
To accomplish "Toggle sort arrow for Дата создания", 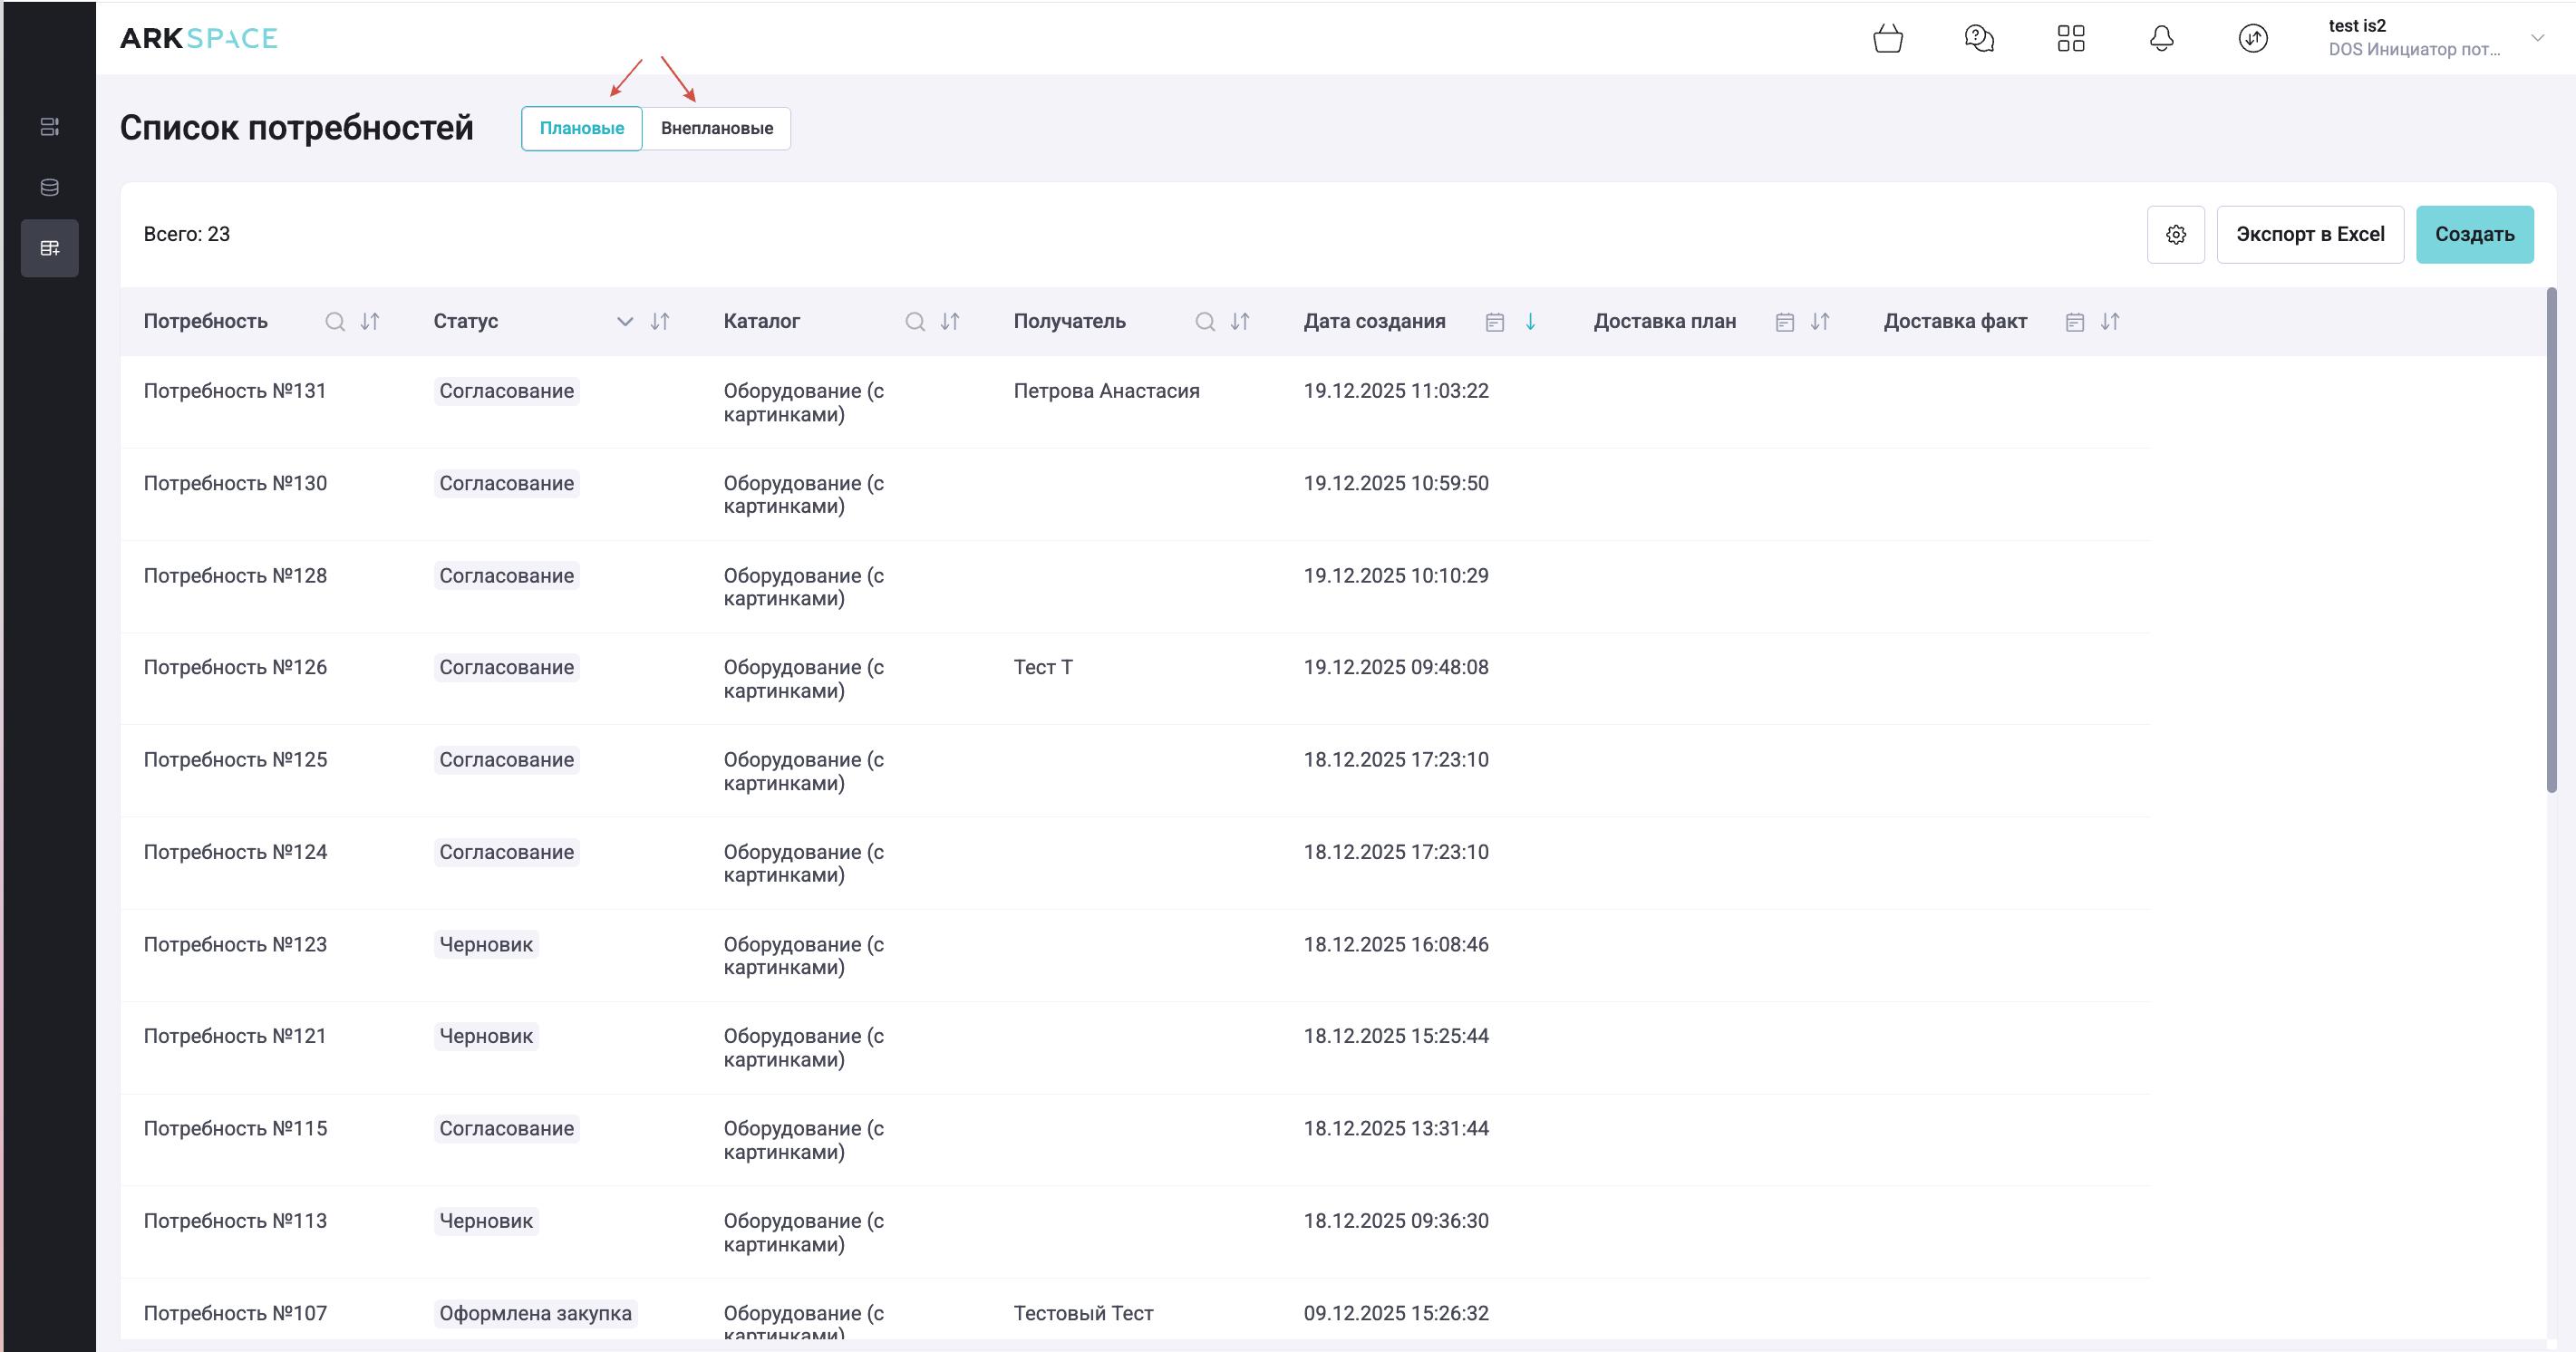I will pos(1530,322).
